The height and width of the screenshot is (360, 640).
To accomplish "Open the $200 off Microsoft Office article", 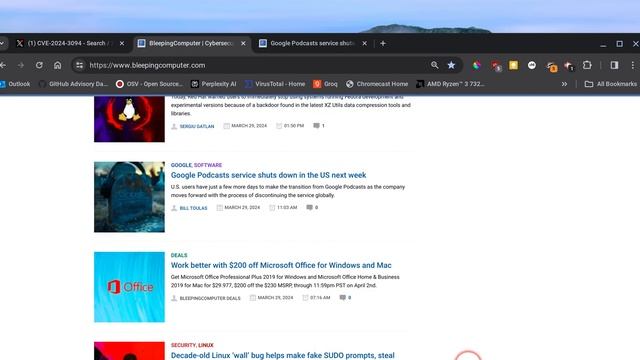I will [x=281, y=265].
